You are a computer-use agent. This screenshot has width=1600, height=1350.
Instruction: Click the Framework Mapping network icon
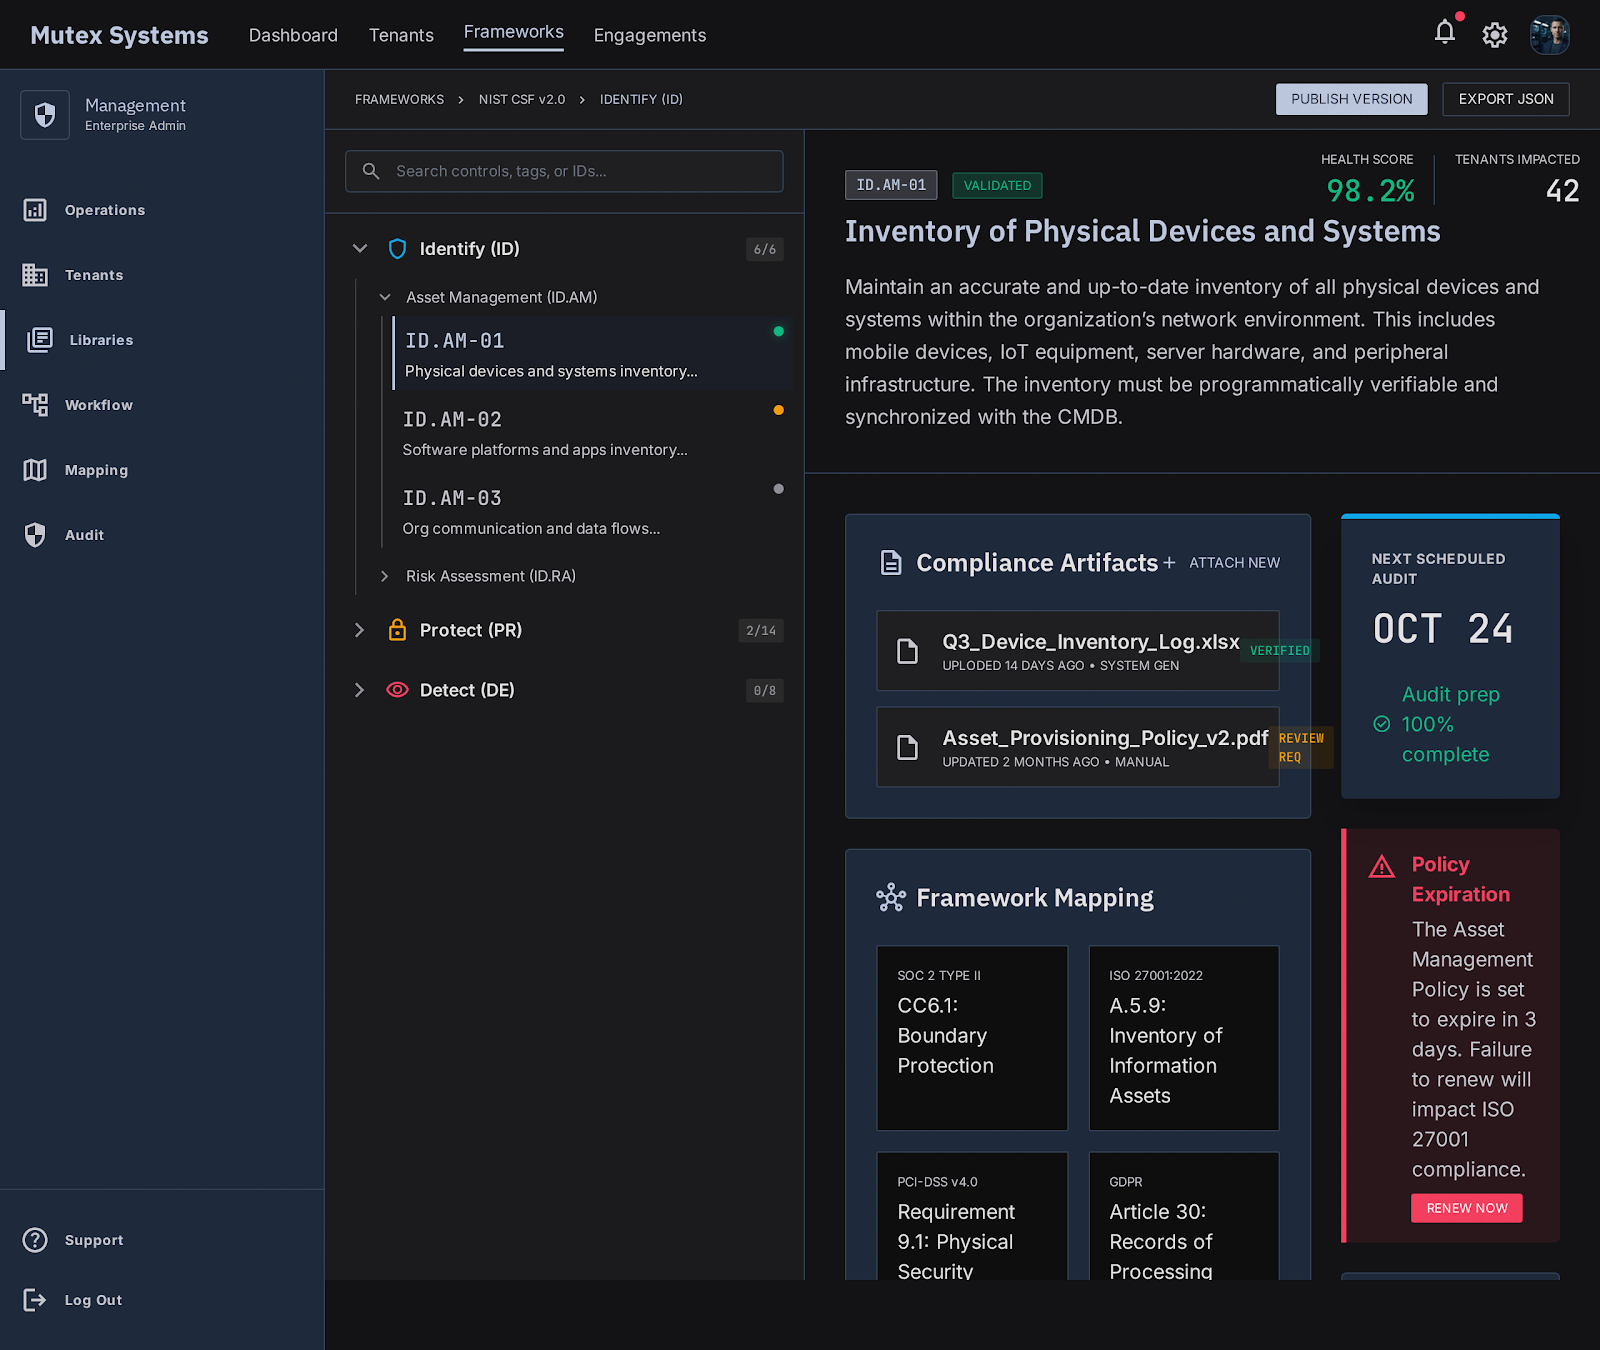pos(891,897)
